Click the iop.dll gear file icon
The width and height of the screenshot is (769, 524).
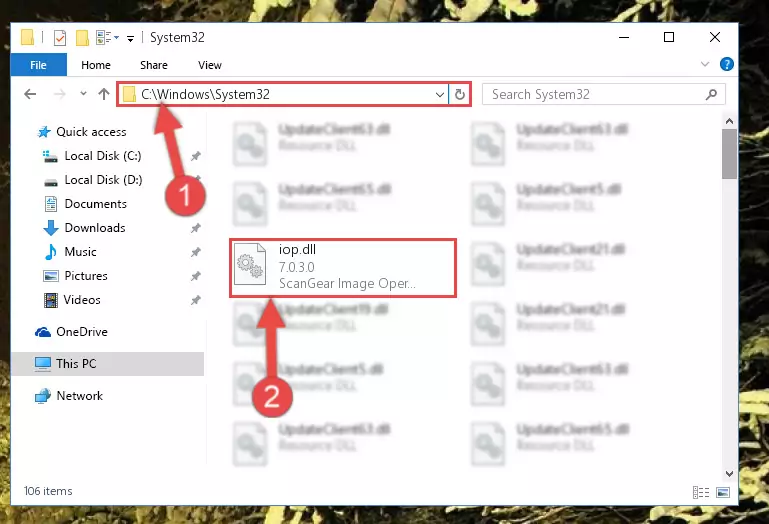(x=250, y=264)
